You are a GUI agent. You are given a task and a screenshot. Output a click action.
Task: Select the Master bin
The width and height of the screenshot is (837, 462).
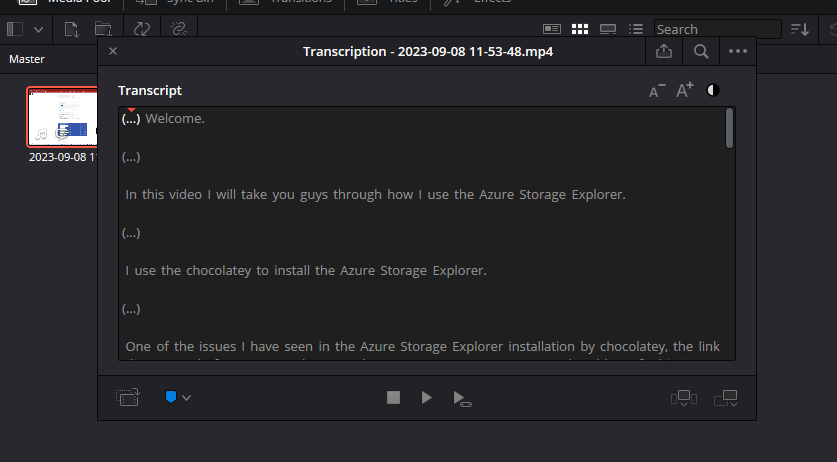tap(27, 59)
